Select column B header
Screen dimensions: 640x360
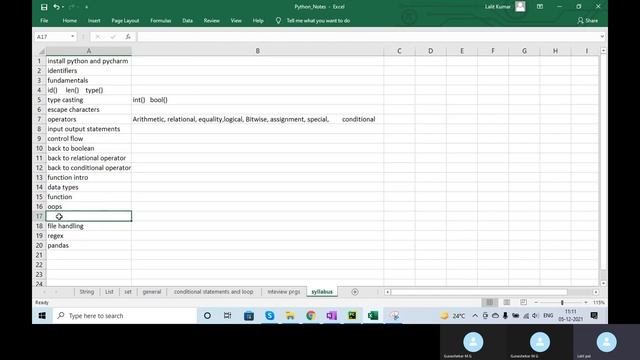click(x=258, y=51)
